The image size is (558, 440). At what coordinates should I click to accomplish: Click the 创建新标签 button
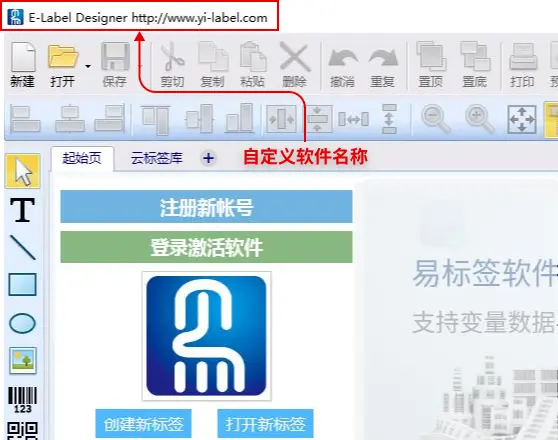tap(143, 424)
